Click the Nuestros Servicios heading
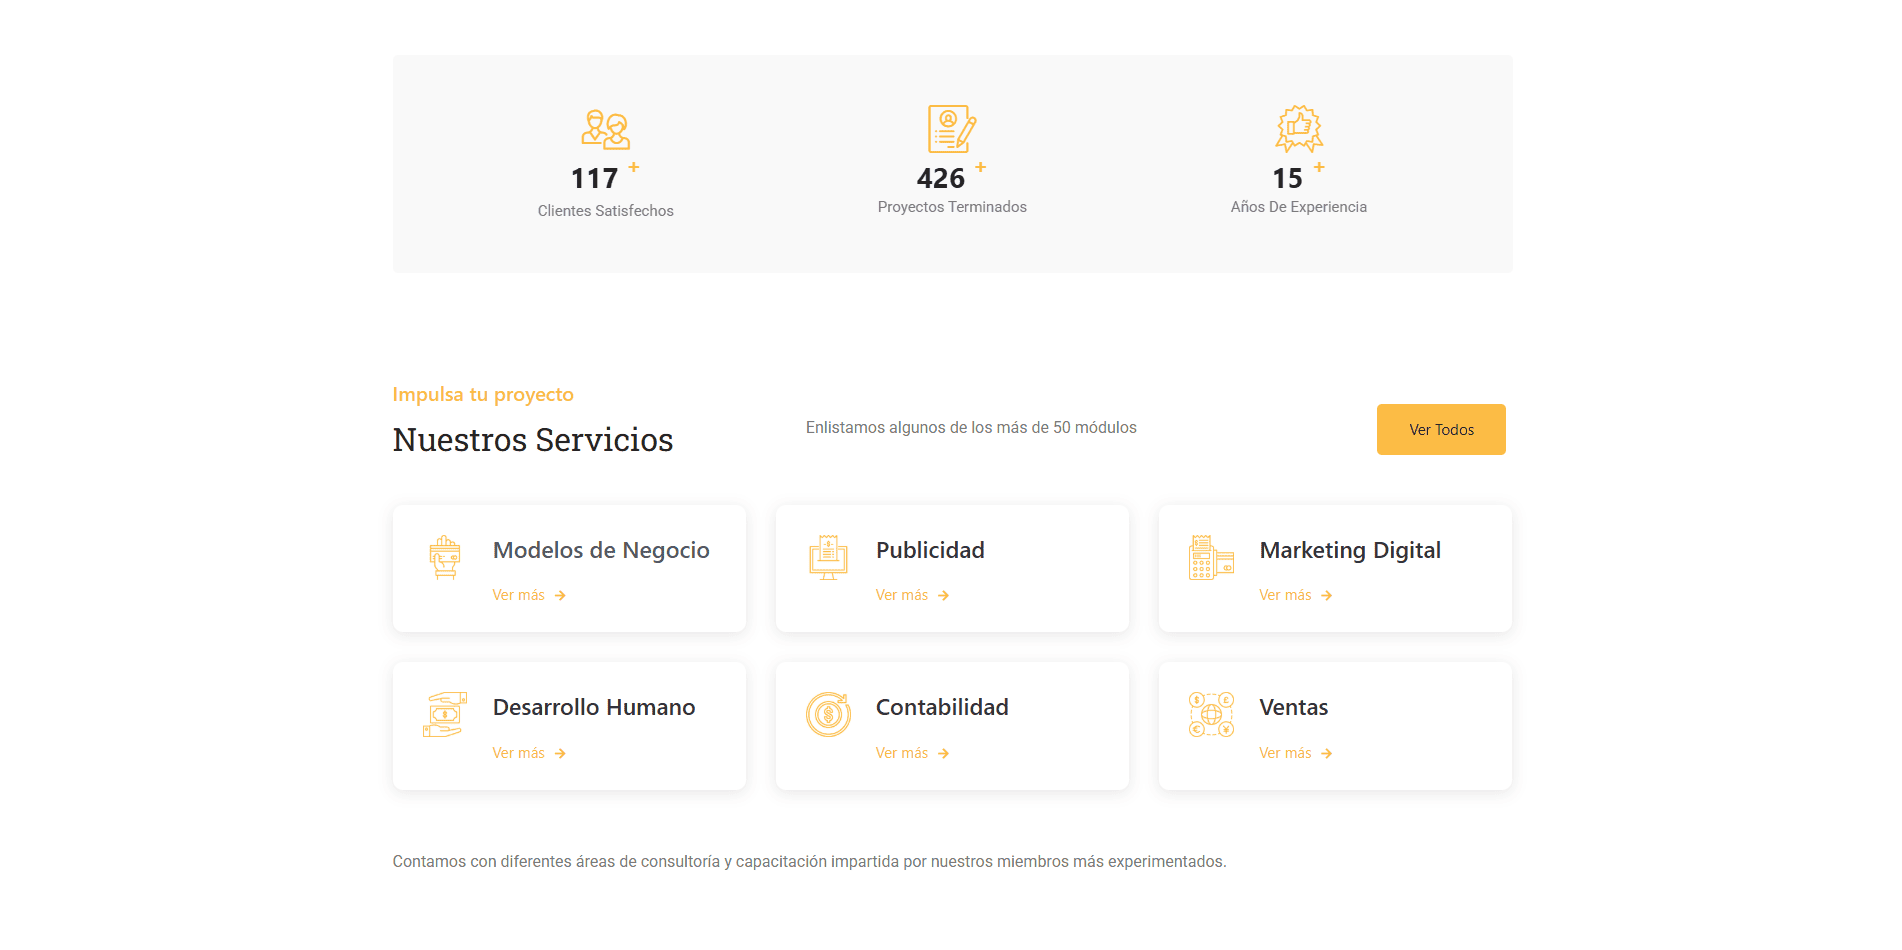Viewport: 1902px width, 950px height. pos(532,440)
